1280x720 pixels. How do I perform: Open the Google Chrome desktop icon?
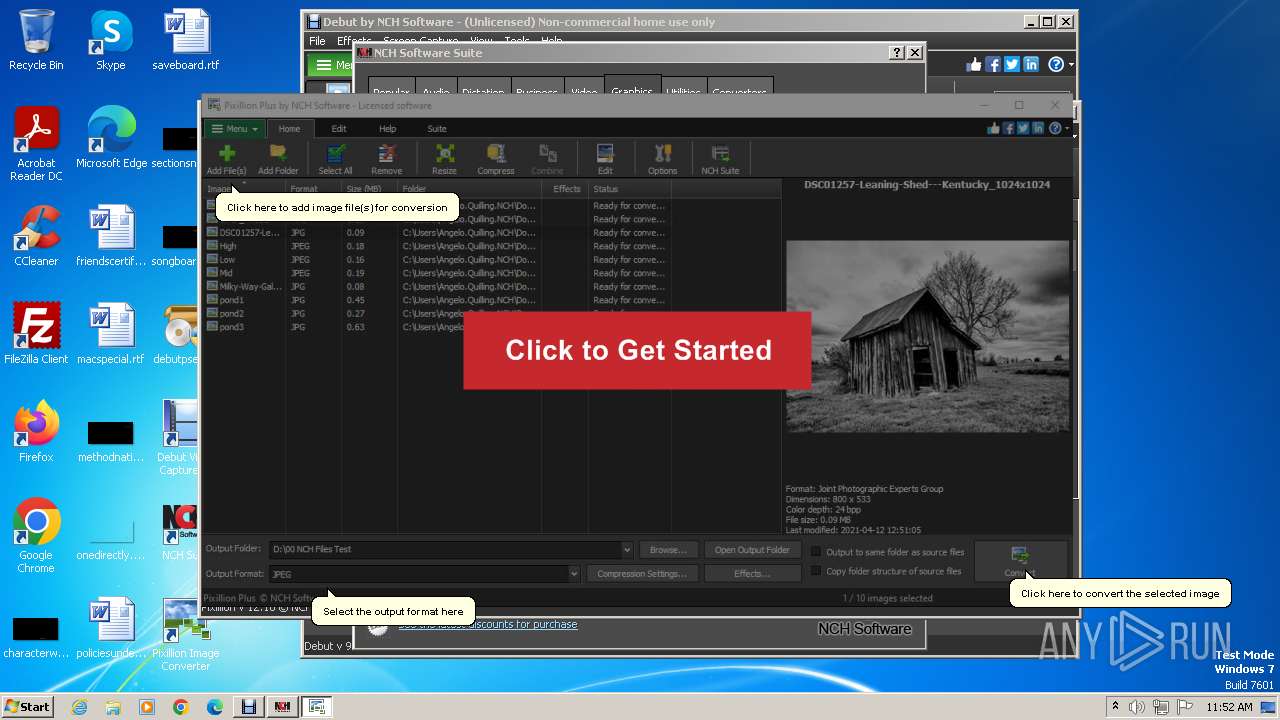point(36,536)
